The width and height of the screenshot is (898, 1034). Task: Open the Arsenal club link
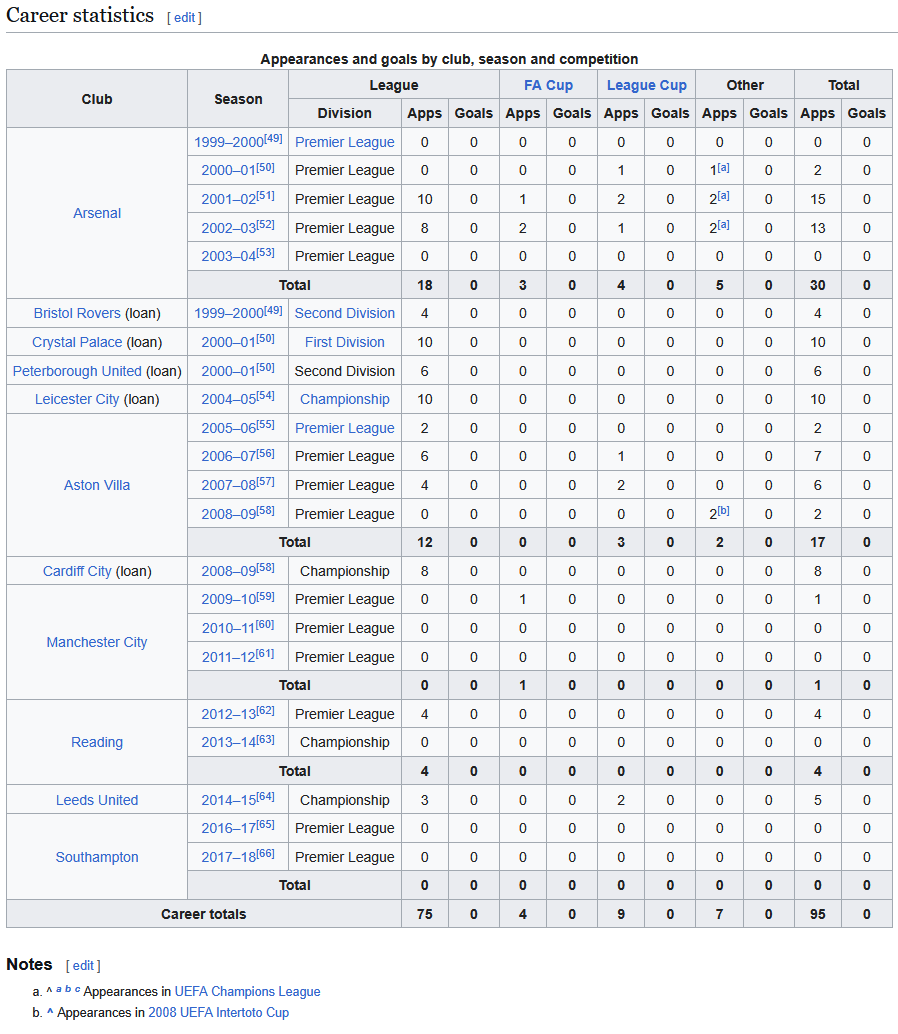(97, 213)
